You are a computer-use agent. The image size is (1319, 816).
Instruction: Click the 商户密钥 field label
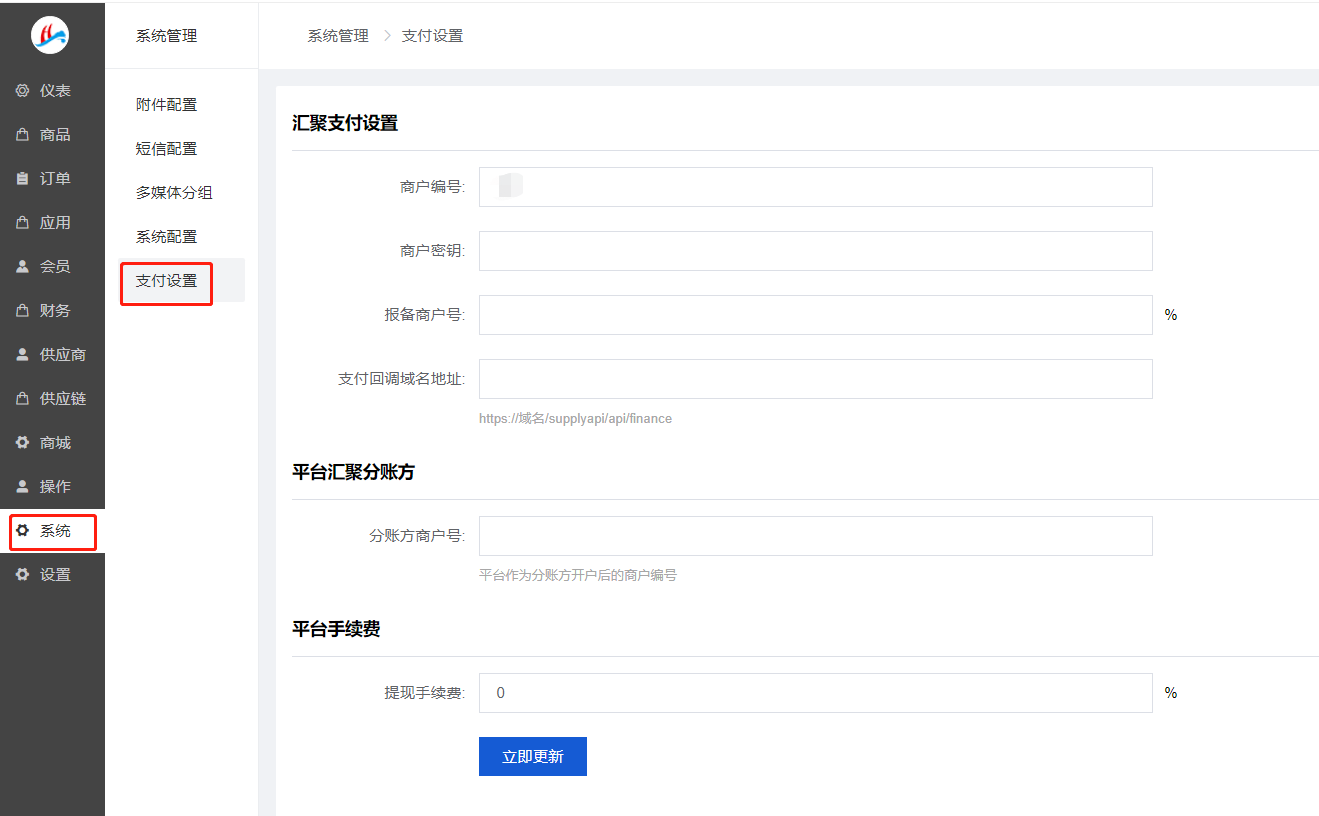(432, 251)
